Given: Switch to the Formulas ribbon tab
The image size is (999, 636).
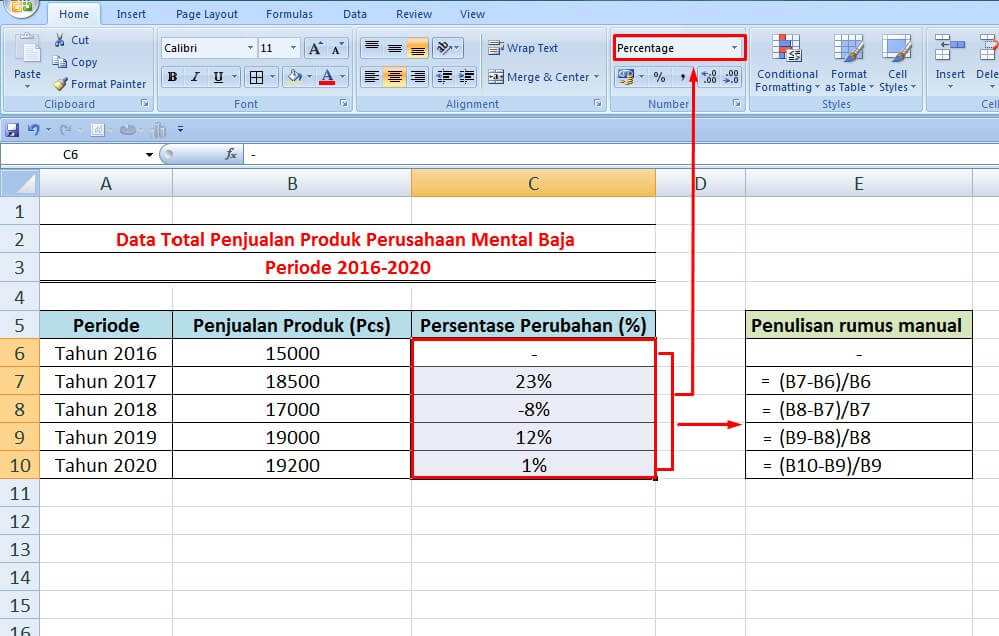Looking at the screenshot, I should (x=289, y=13).
